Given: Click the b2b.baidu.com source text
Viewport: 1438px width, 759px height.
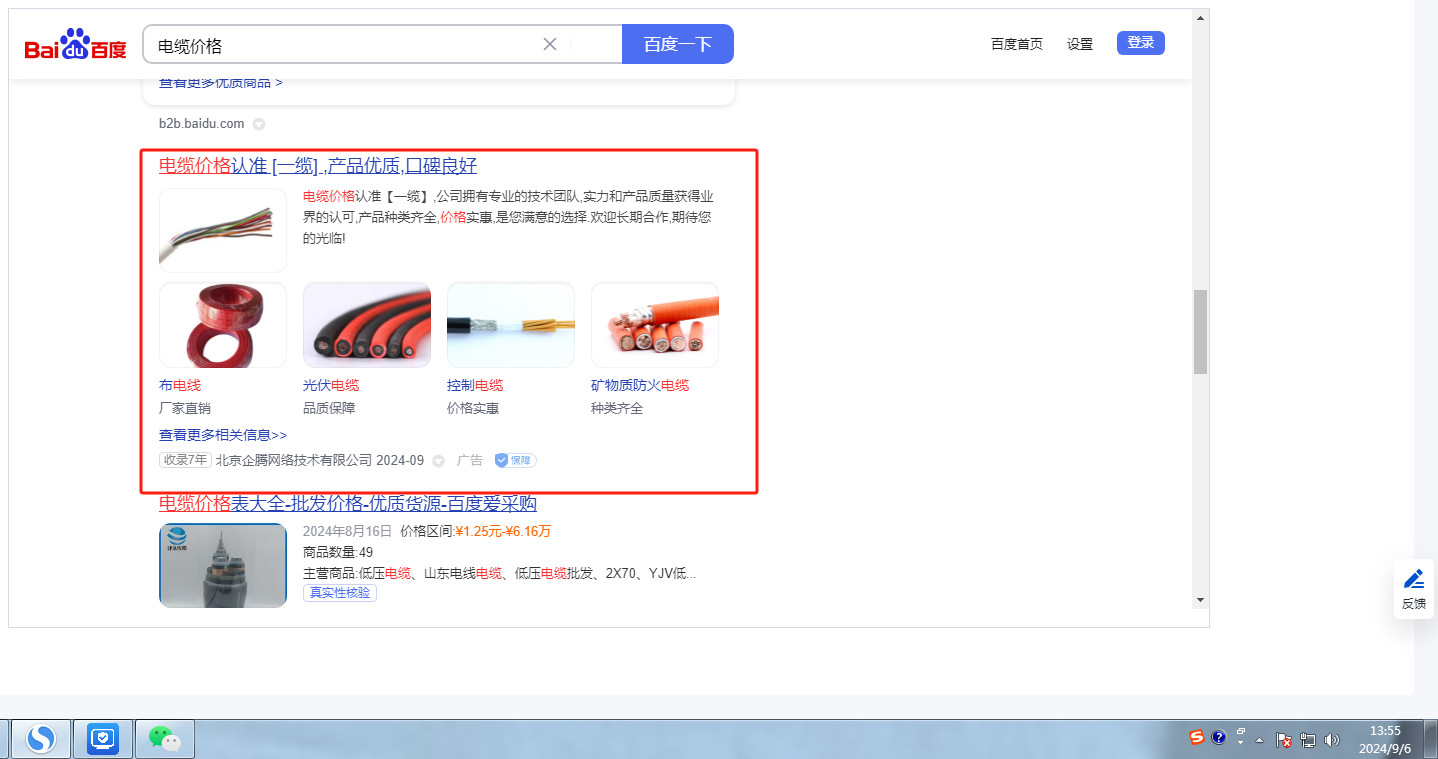Looking at the screenshot, I should [x=201, y=124].
